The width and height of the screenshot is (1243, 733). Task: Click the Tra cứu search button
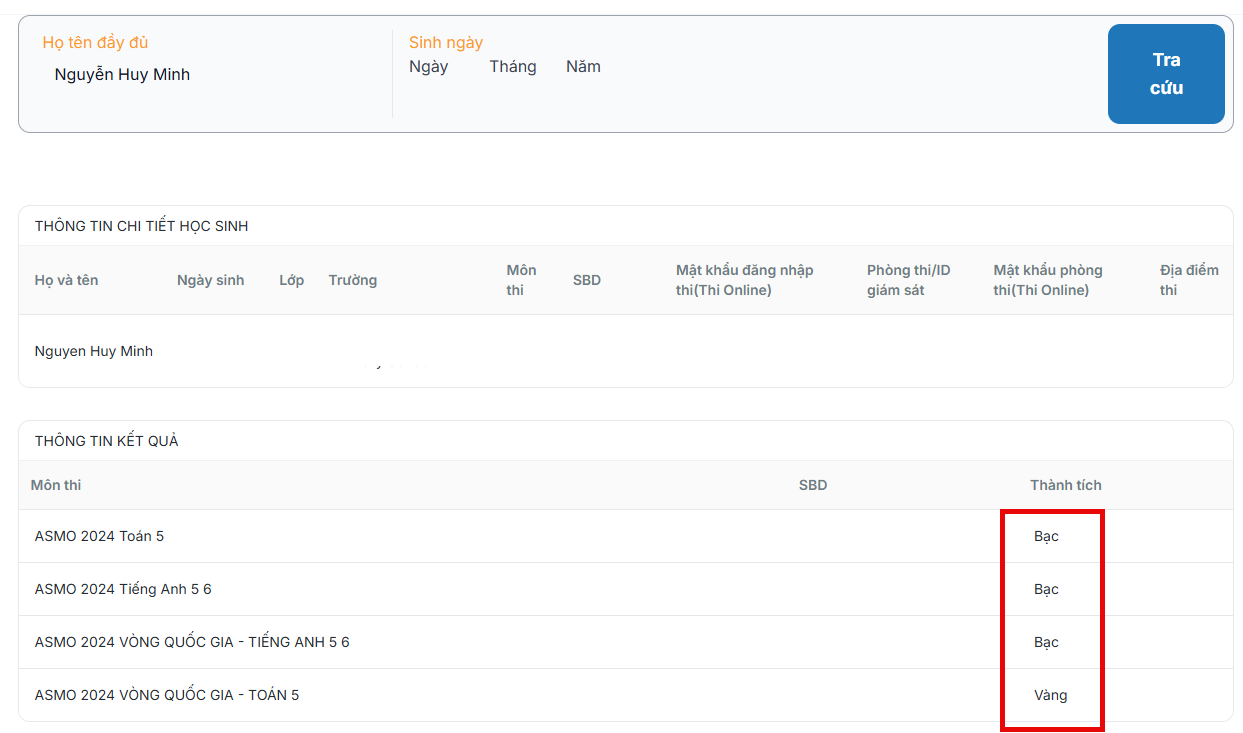[1166, 74]
